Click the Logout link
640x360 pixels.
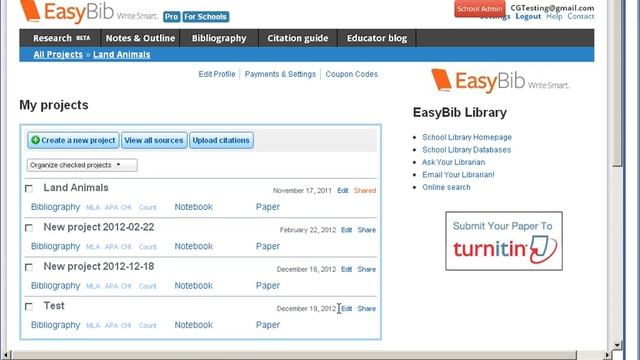528,16
